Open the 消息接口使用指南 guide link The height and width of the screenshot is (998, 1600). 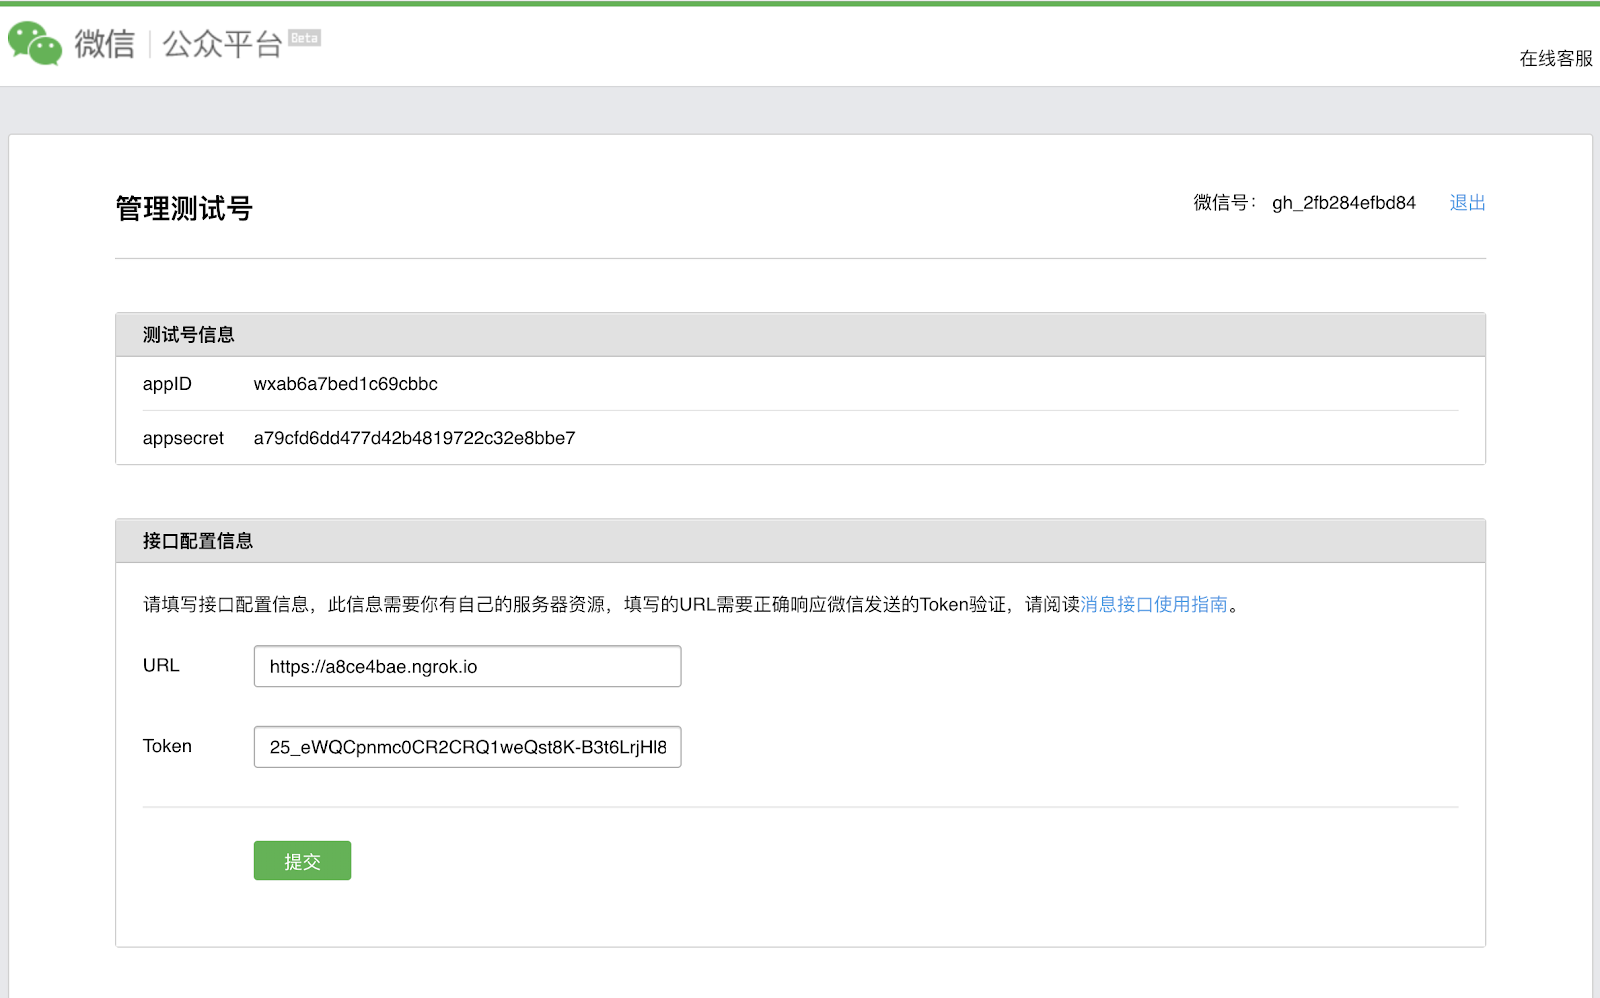click(1154, 604)
